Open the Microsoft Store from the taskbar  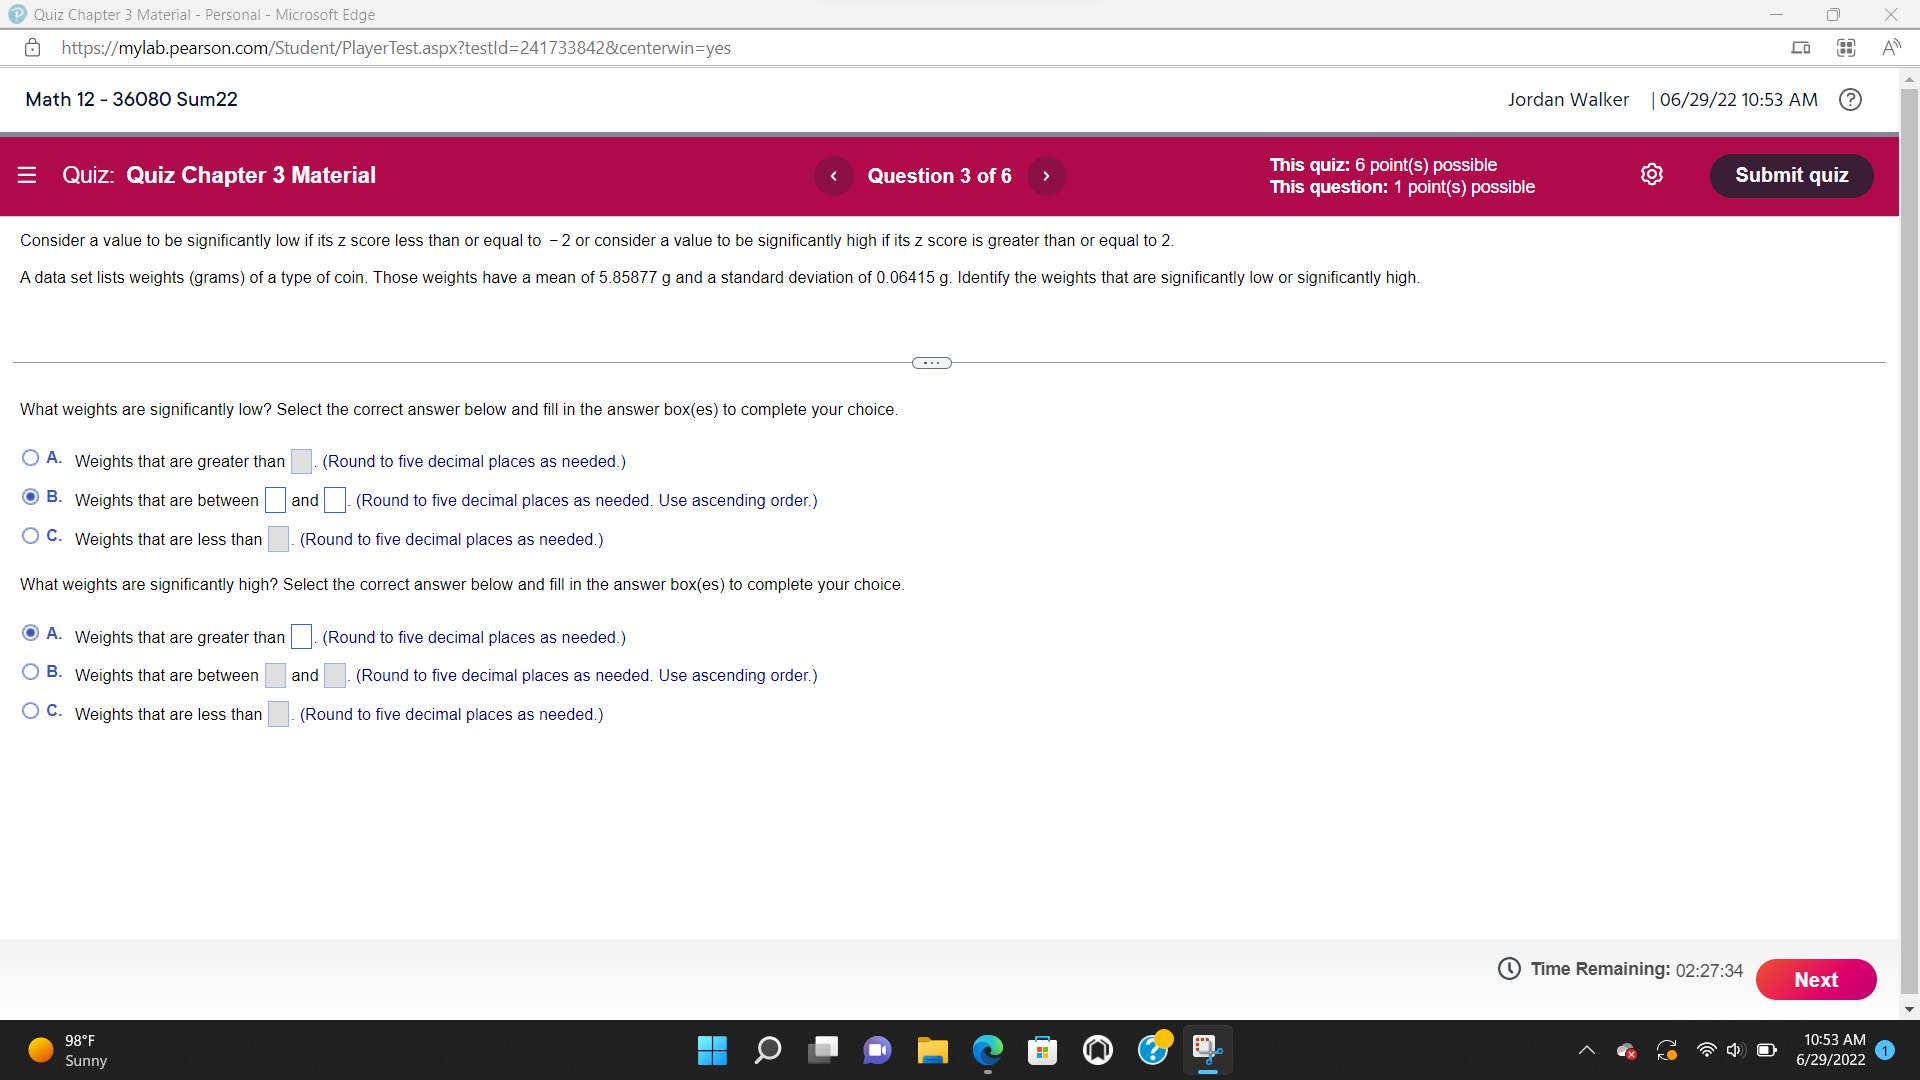[1042, 1050]
